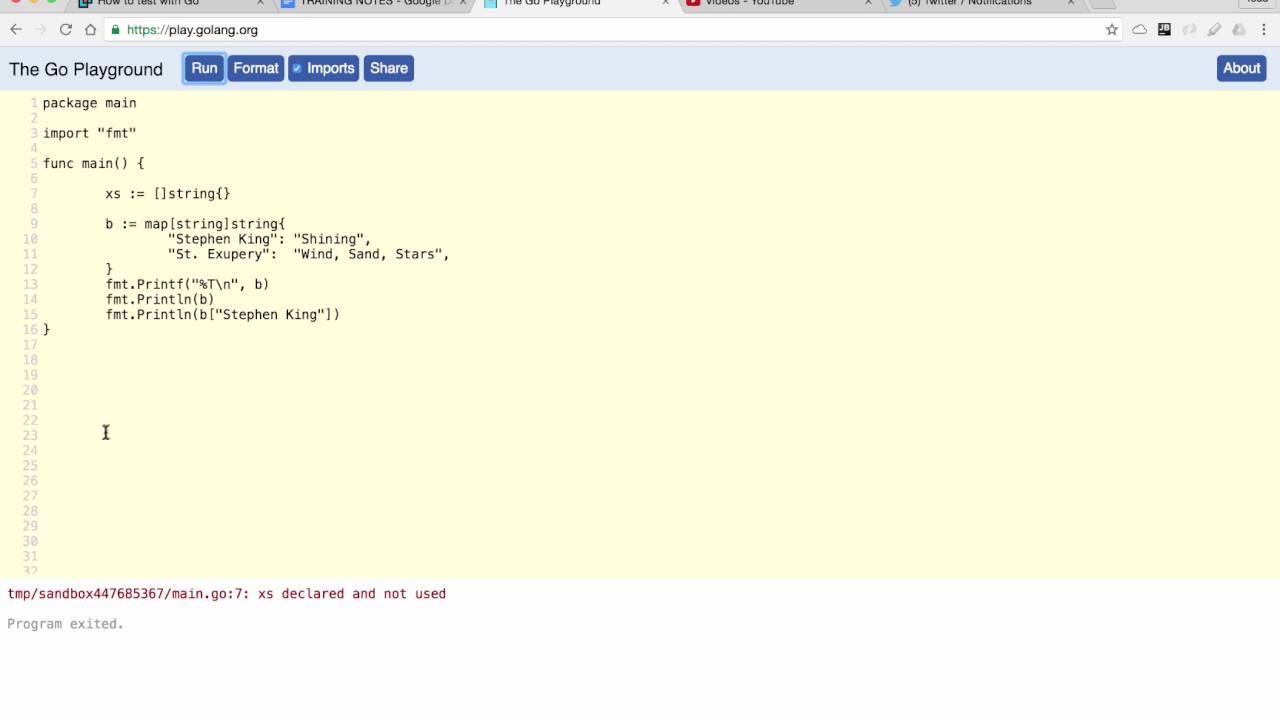Toggle the Imports checkbox
Image resolution: width=1280 pixels, height=720 pixels.
click(x=297, y=69)
